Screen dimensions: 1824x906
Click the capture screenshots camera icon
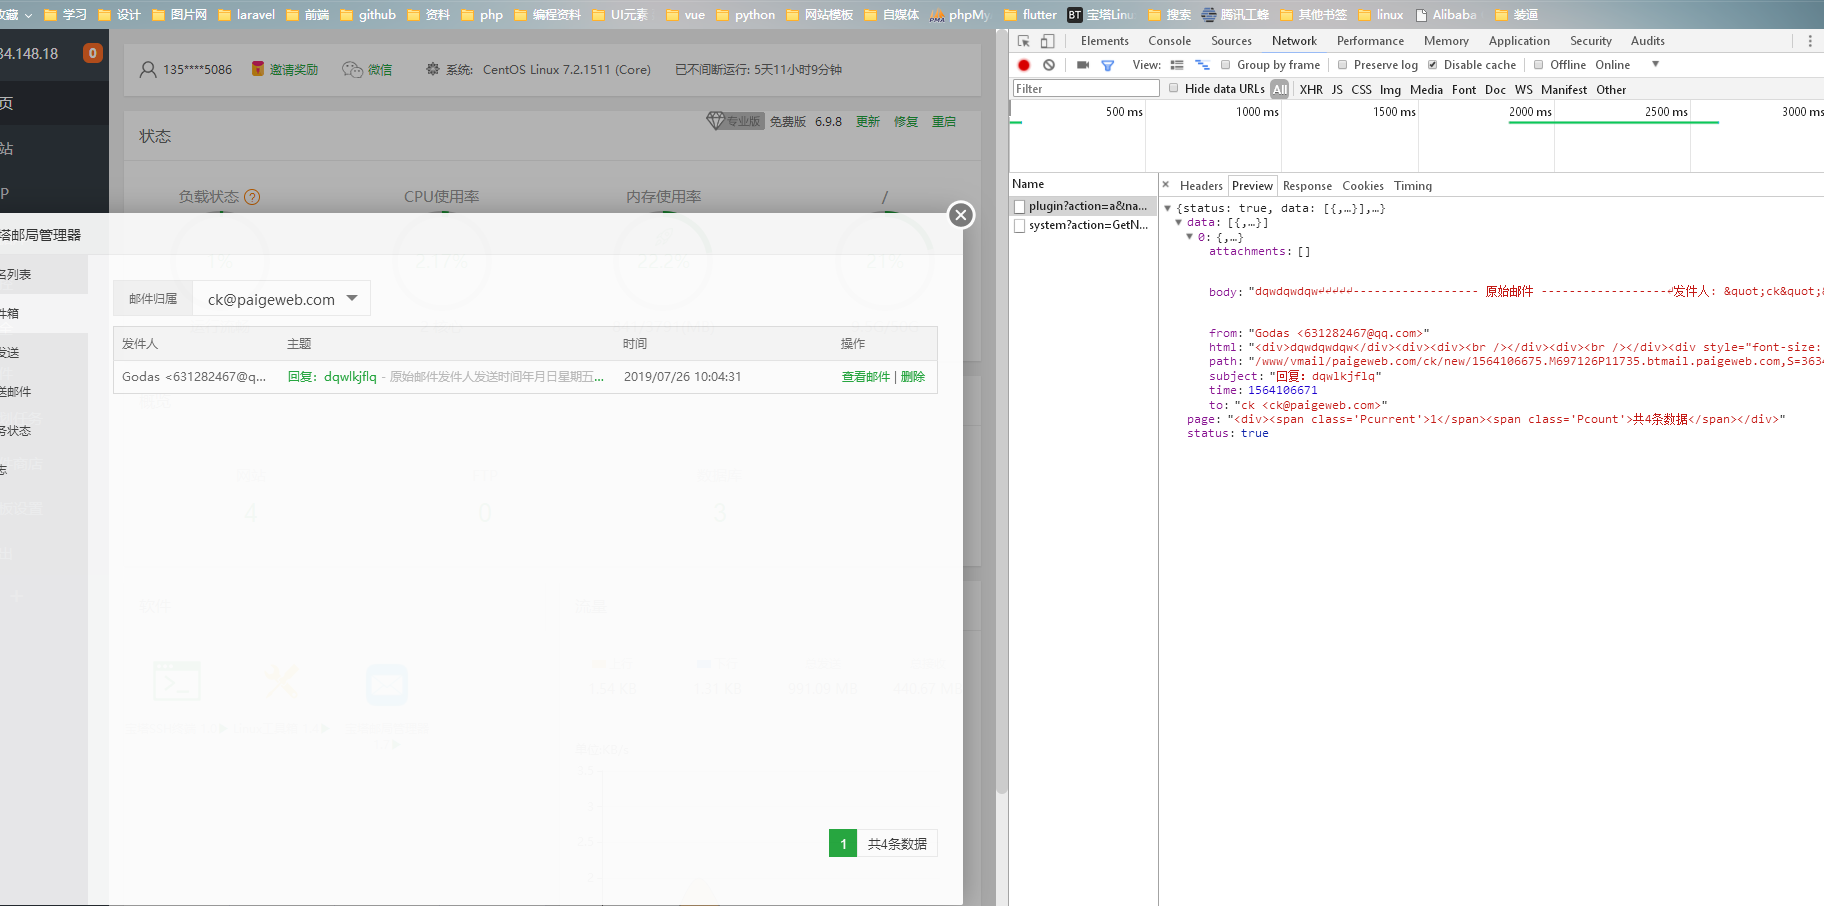(x=1083, y=65)
